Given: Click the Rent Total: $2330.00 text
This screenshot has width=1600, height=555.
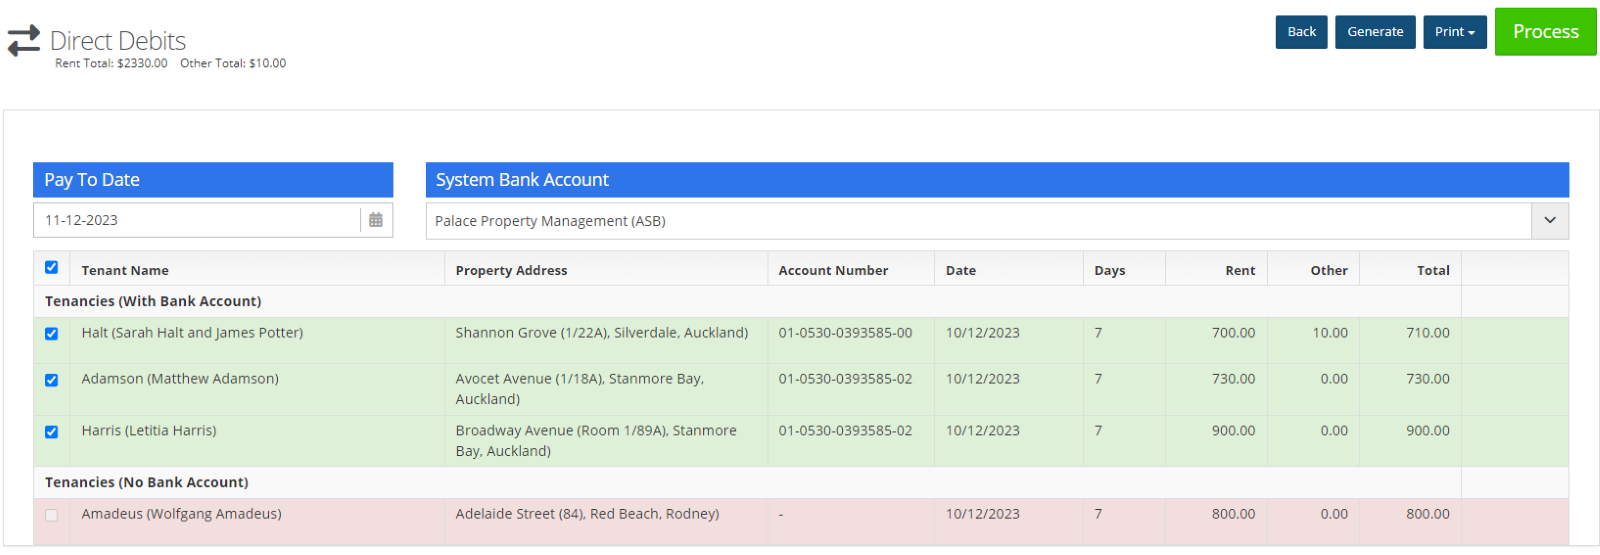Looking at the screenshot, I should [111, 63].
